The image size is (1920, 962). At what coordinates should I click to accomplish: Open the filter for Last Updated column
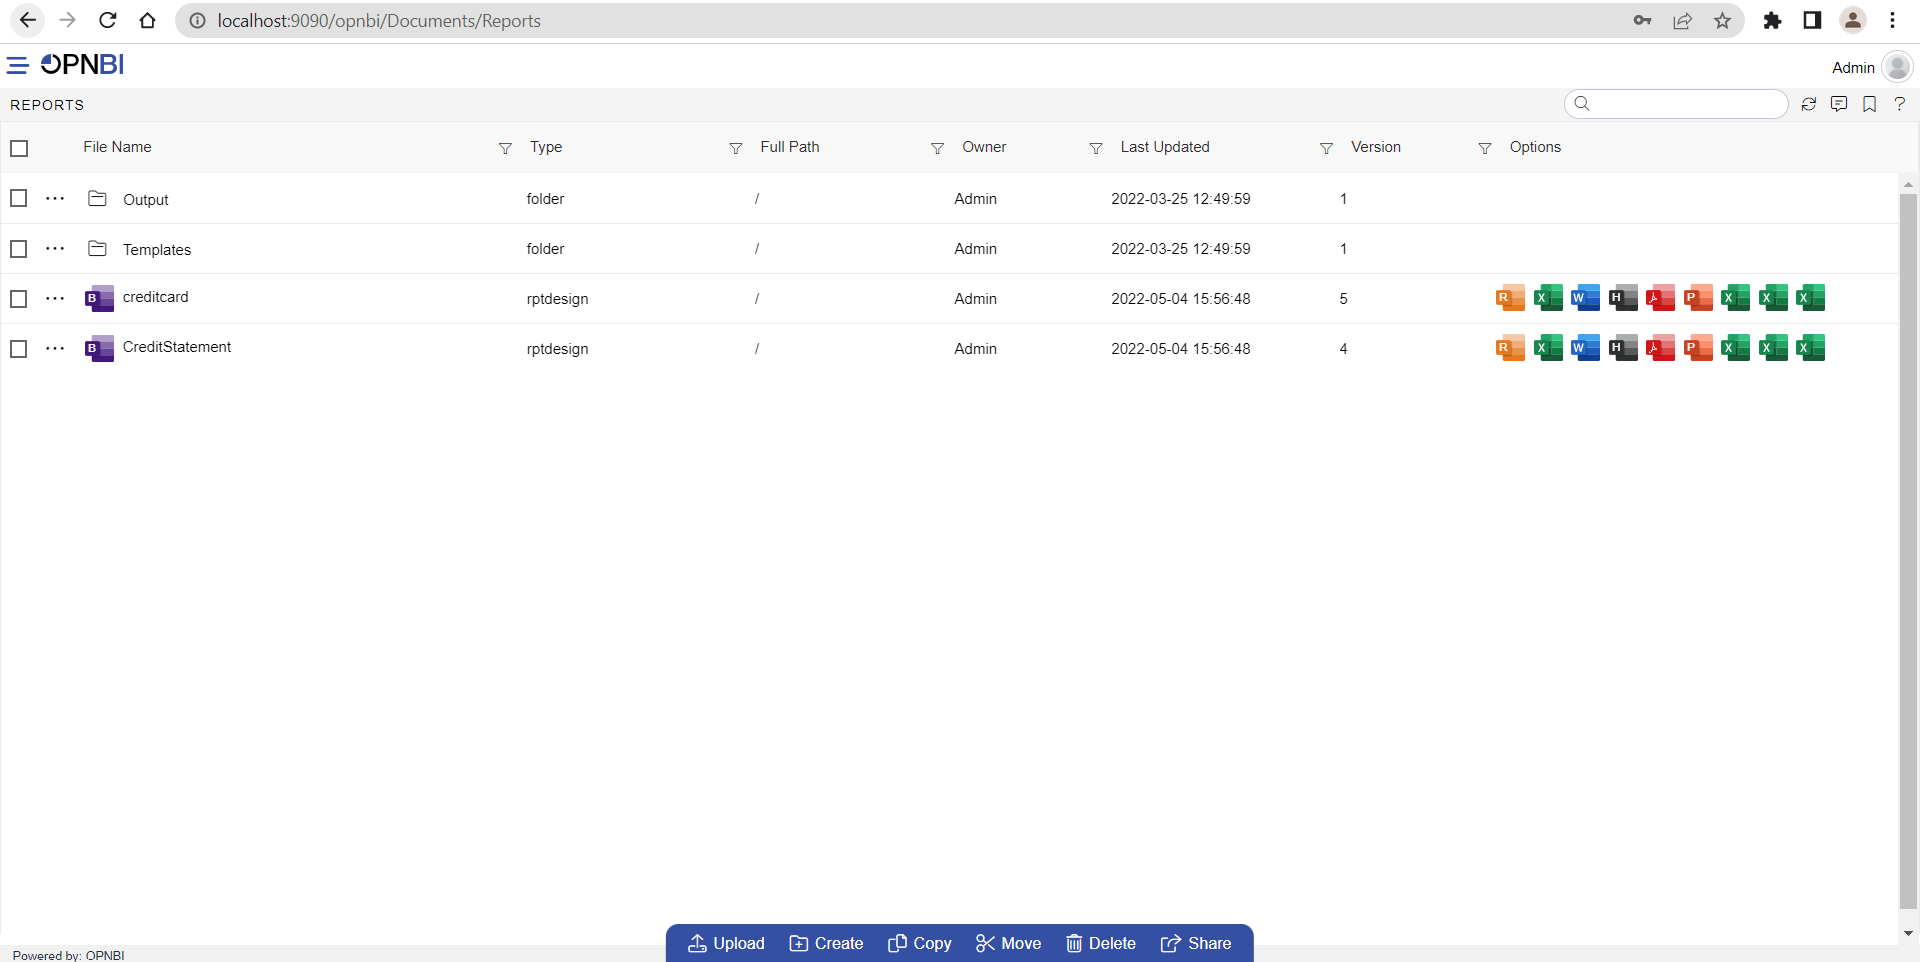click(x=1326, y=148)
